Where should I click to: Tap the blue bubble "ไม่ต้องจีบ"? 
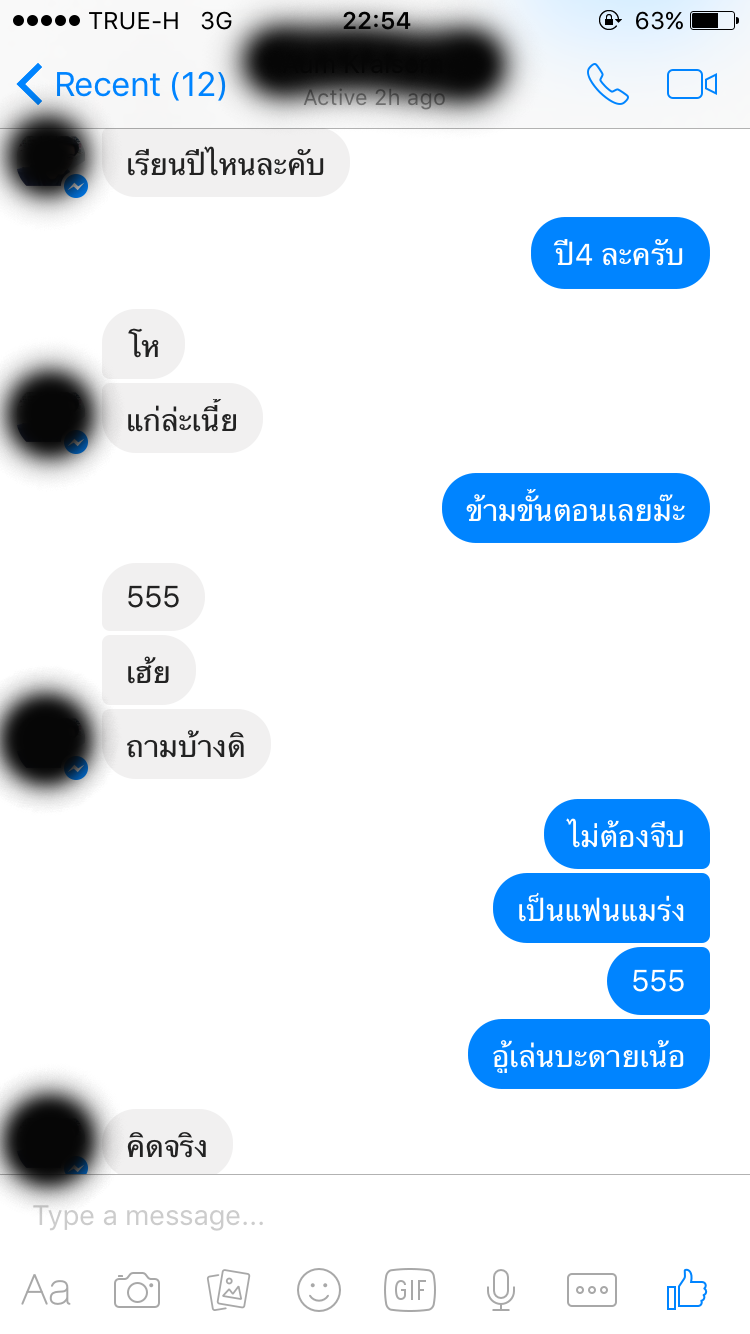pyautogui.click(x=627, y=834)
